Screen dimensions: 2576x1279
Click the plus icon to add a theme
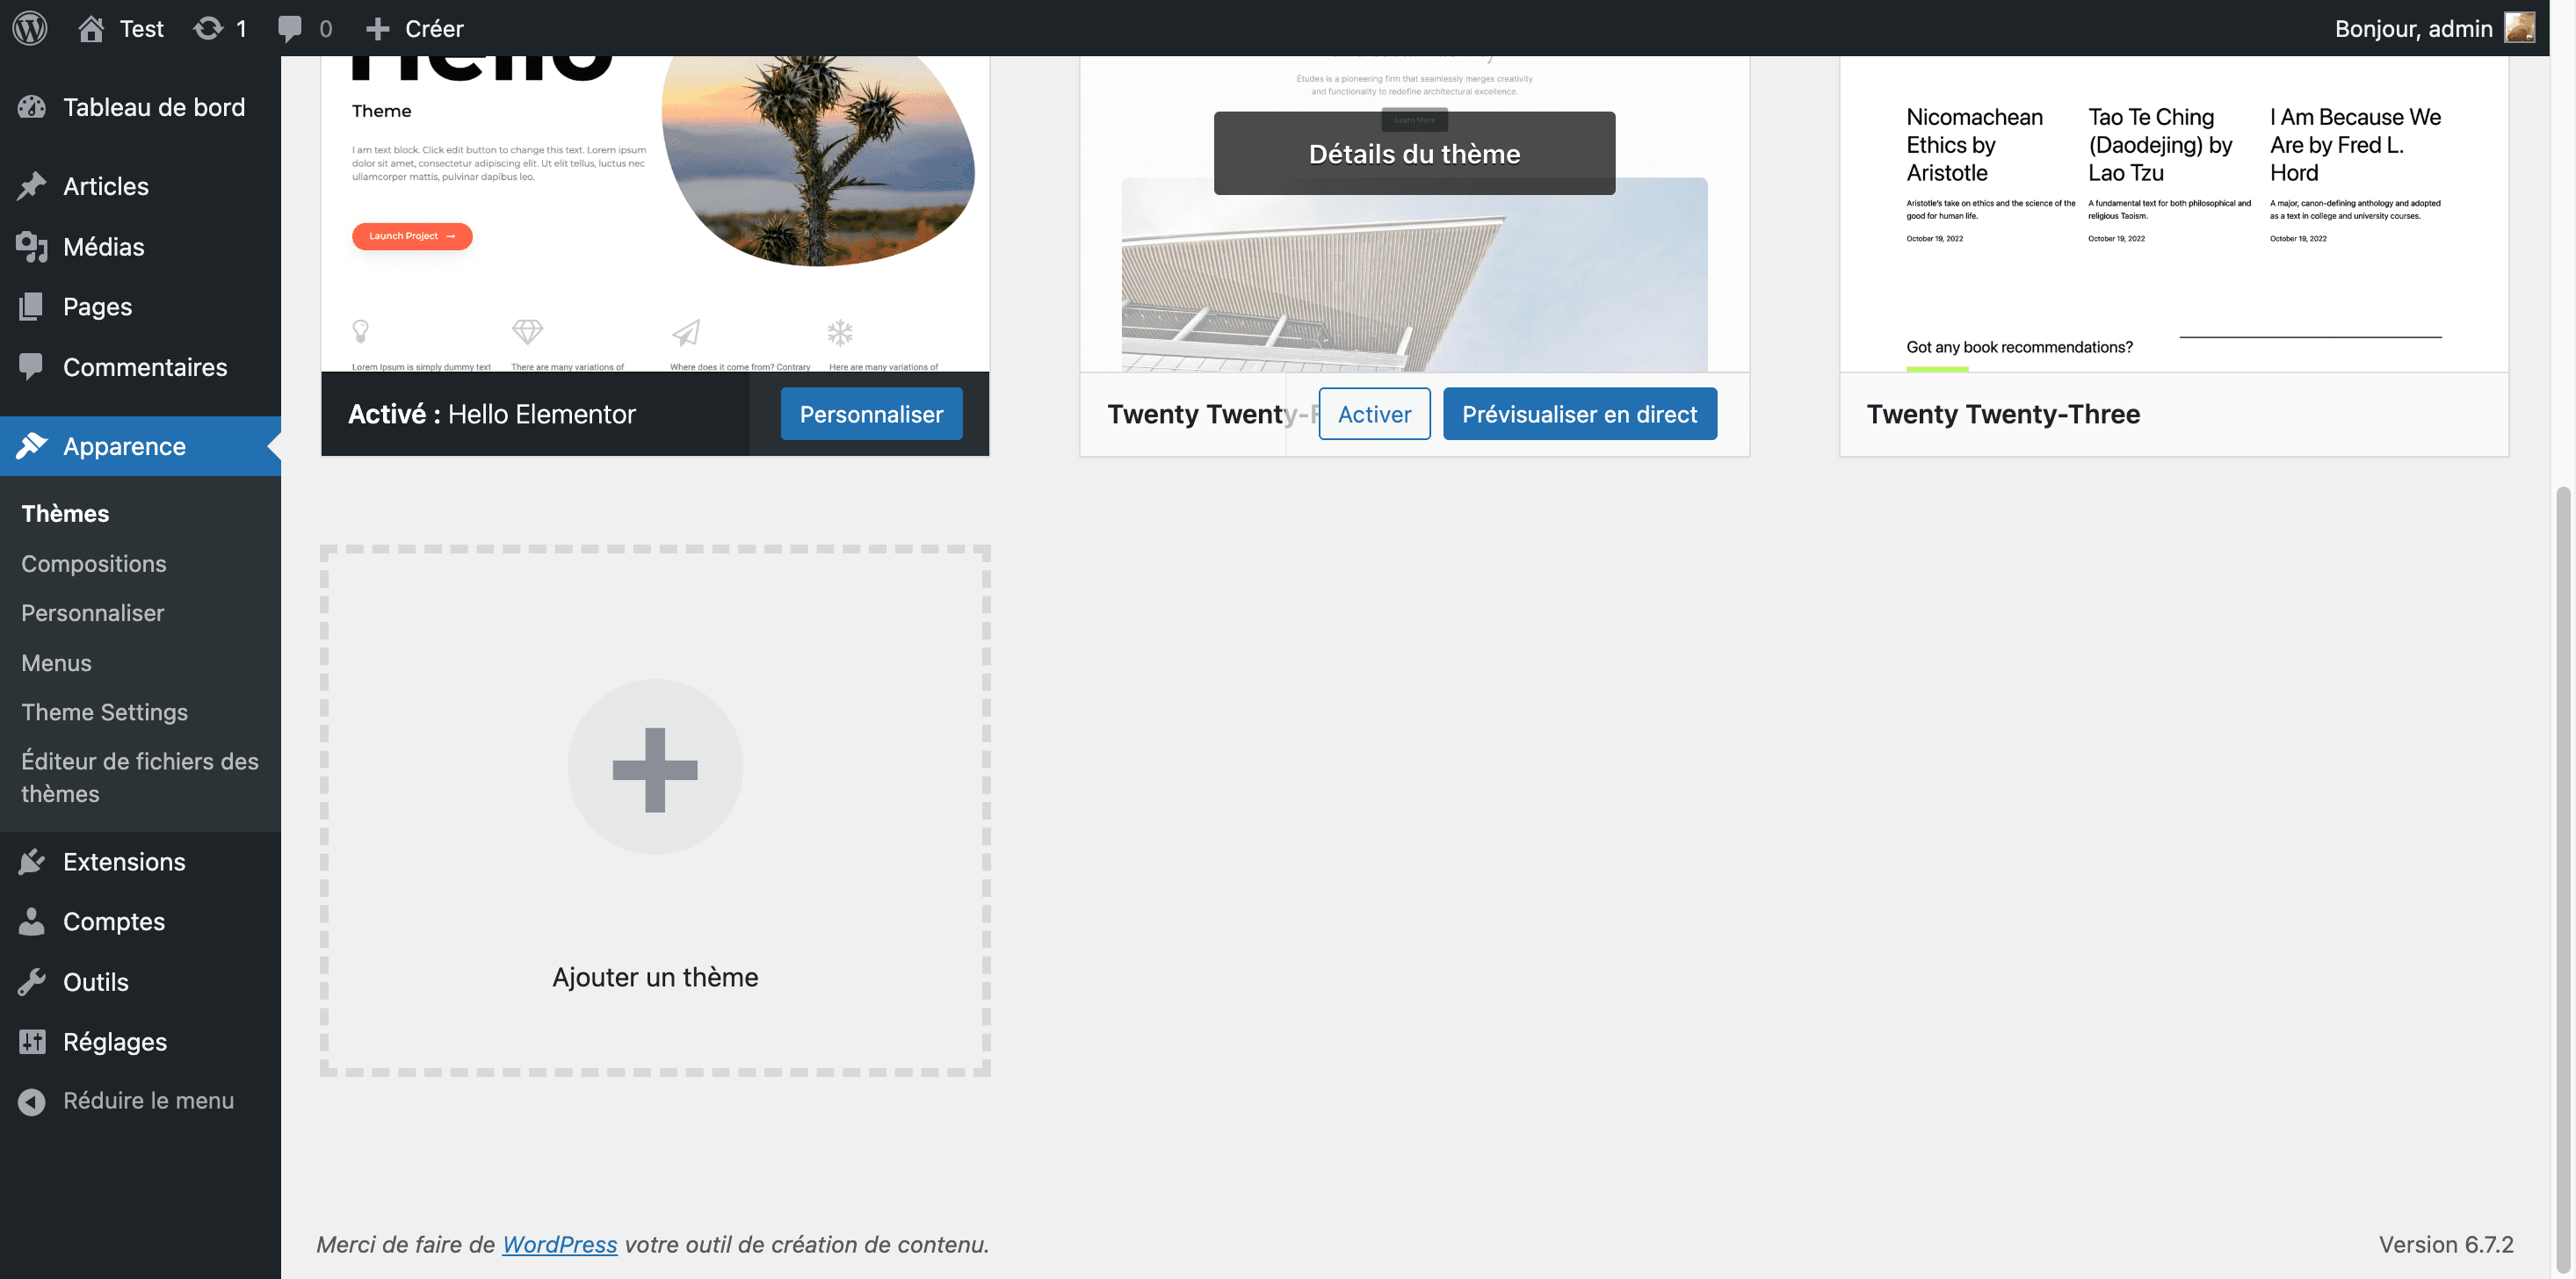pos(655,767)
